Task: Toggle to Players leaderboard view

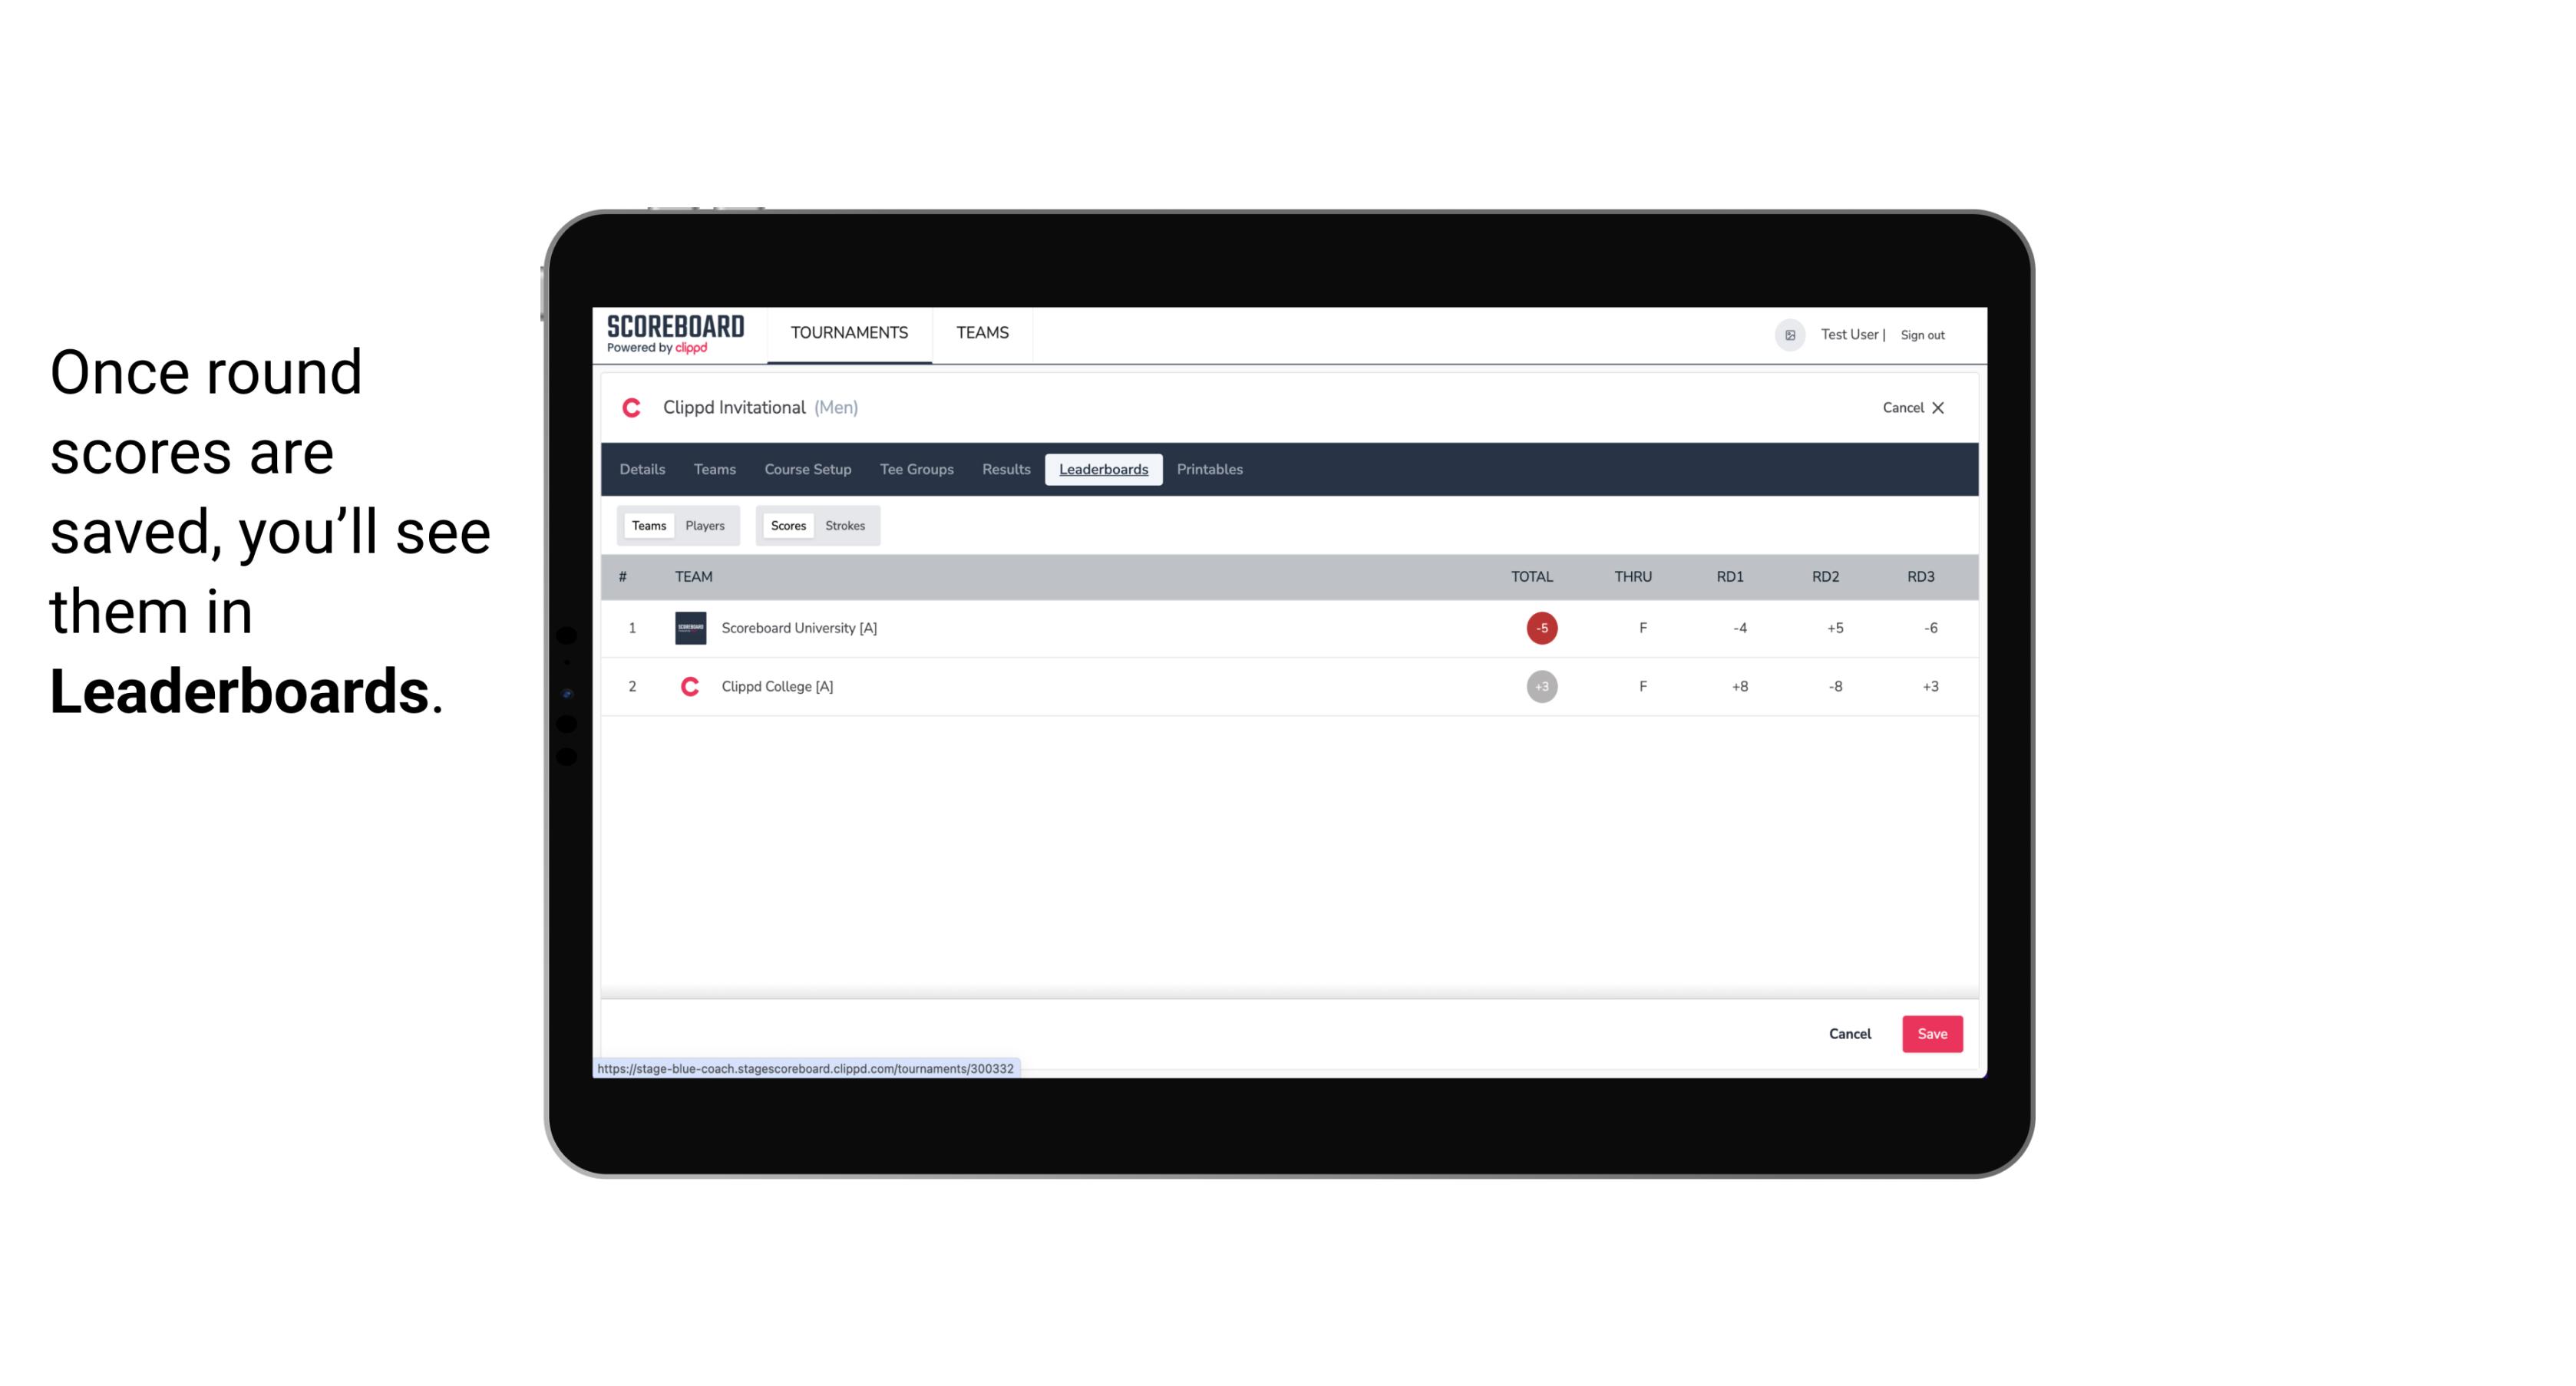Action: pos(705,526)
